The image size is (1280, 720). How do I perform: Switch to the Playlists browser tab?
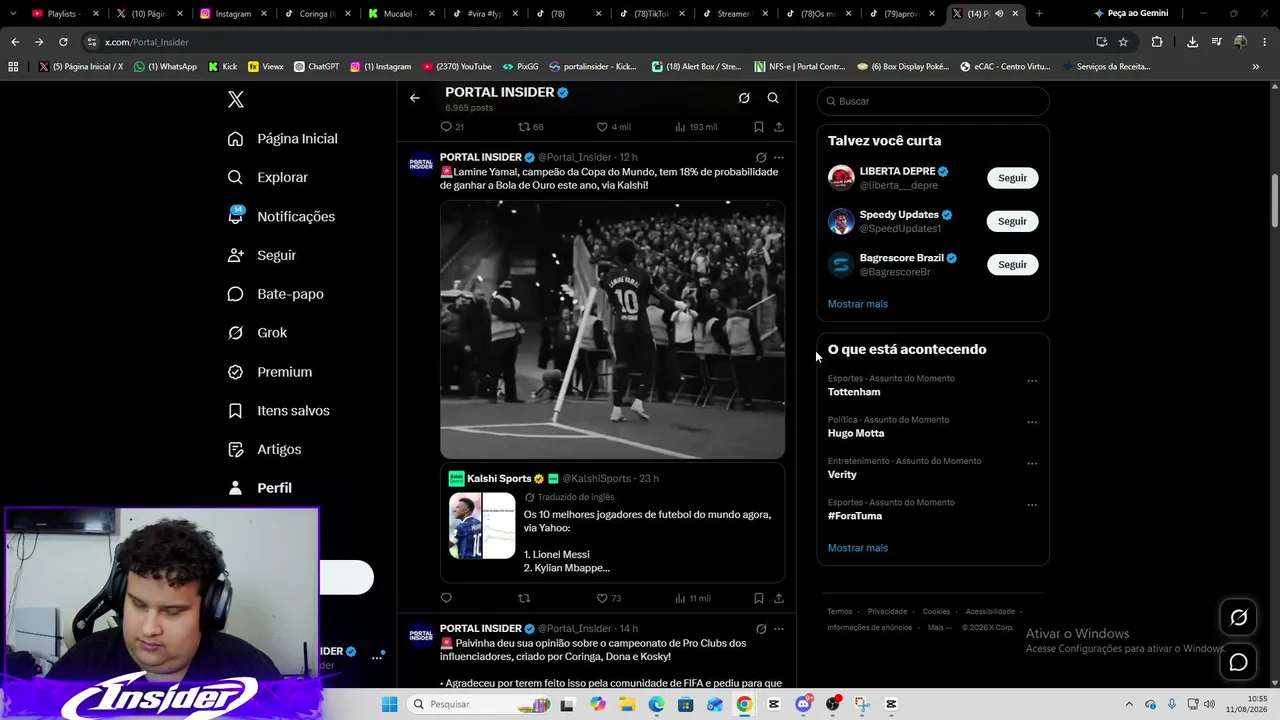click(x=65, y=14)
